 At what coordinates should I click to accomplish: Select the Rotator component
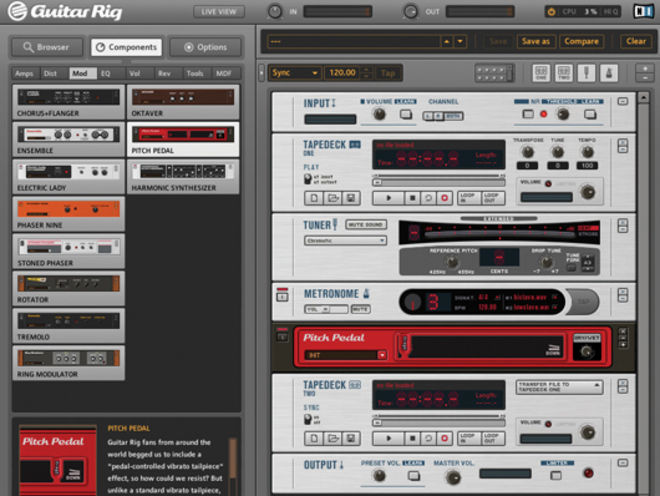coord(69,288)
